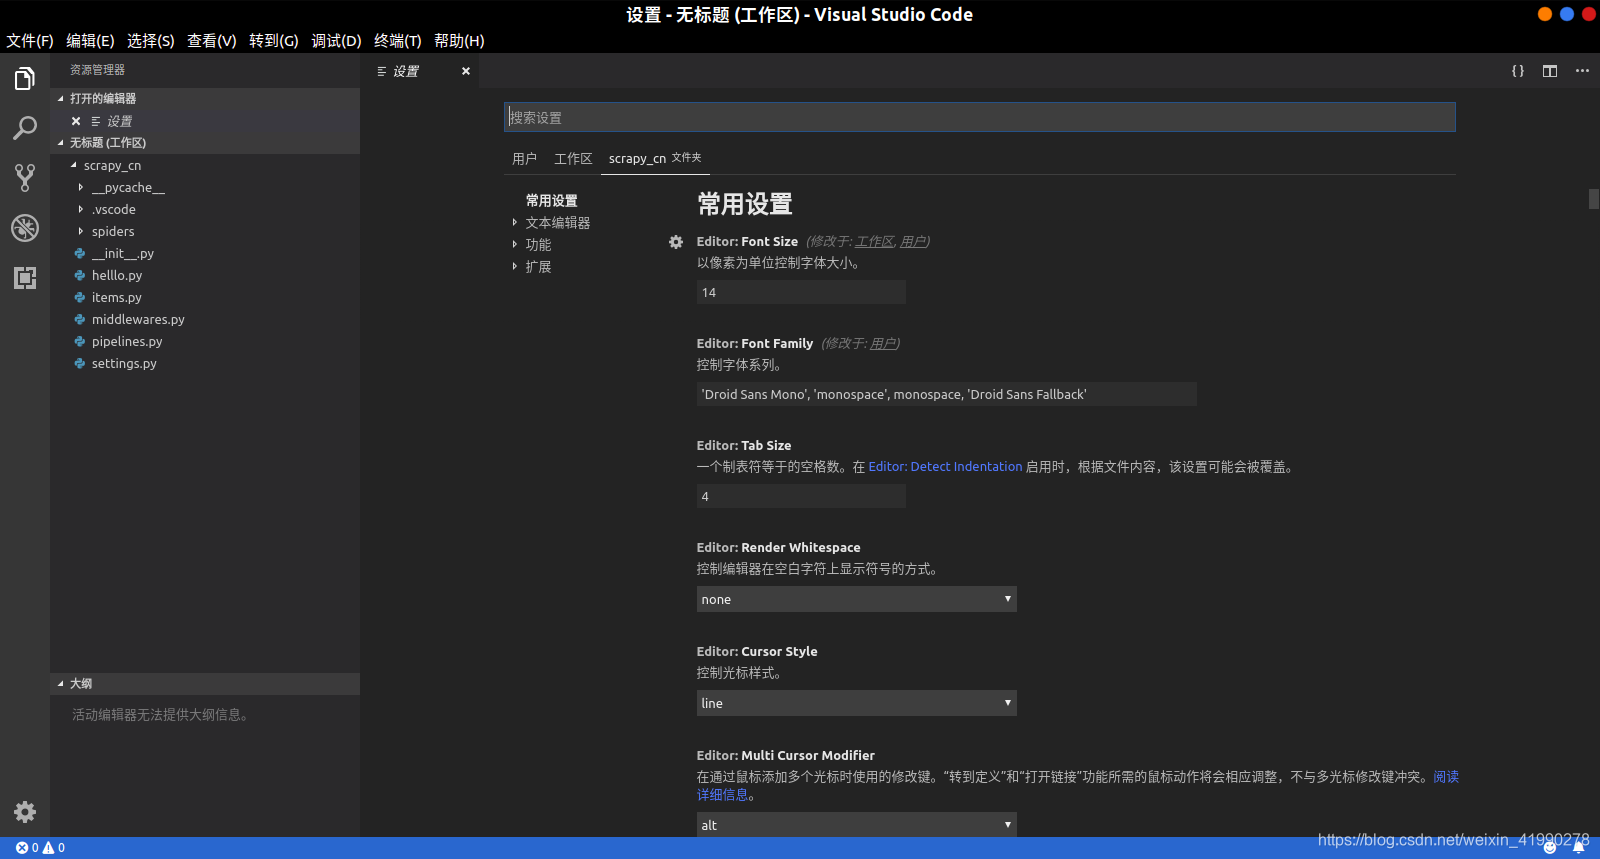Split the editor with split icon
Viewport: 1600px width, 859px height.
(x=1550, y=71)
